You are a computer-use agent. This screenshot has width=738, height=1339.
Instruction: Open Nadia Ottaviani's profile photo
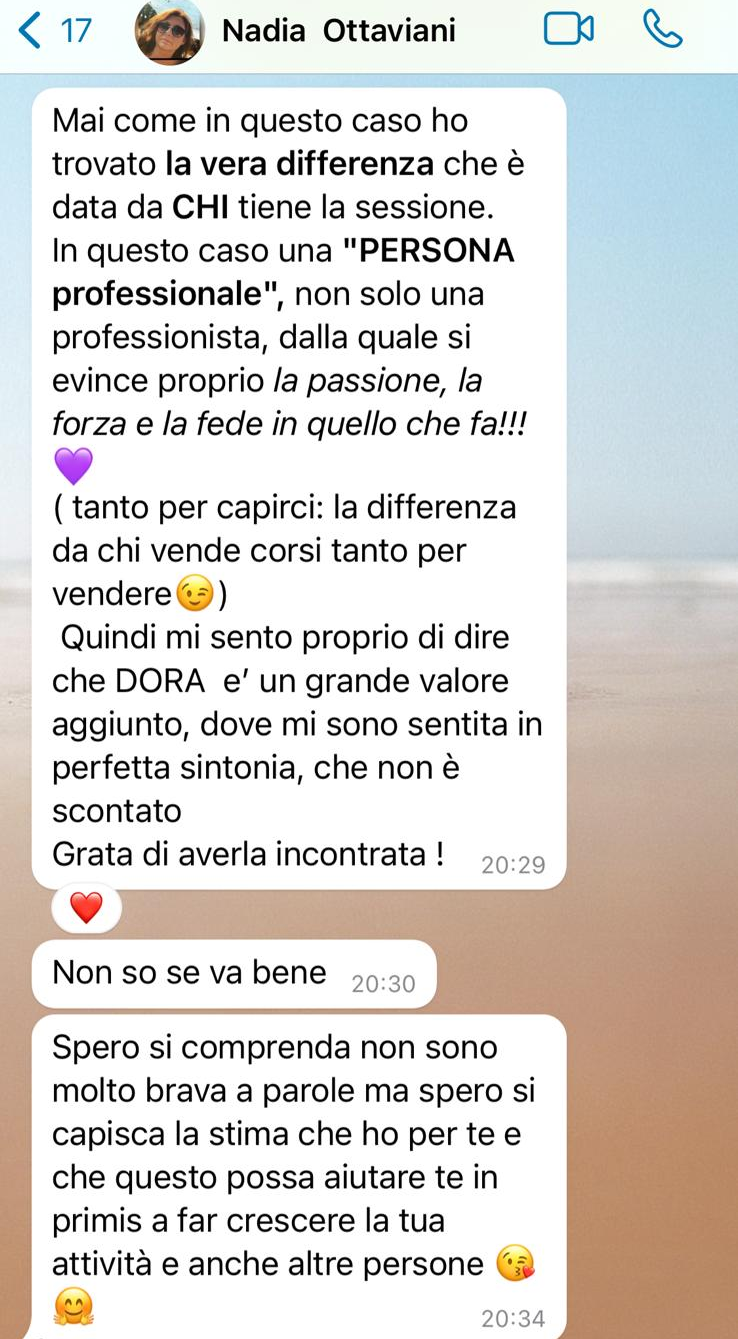pyautogui.click(x=169, y=31)
